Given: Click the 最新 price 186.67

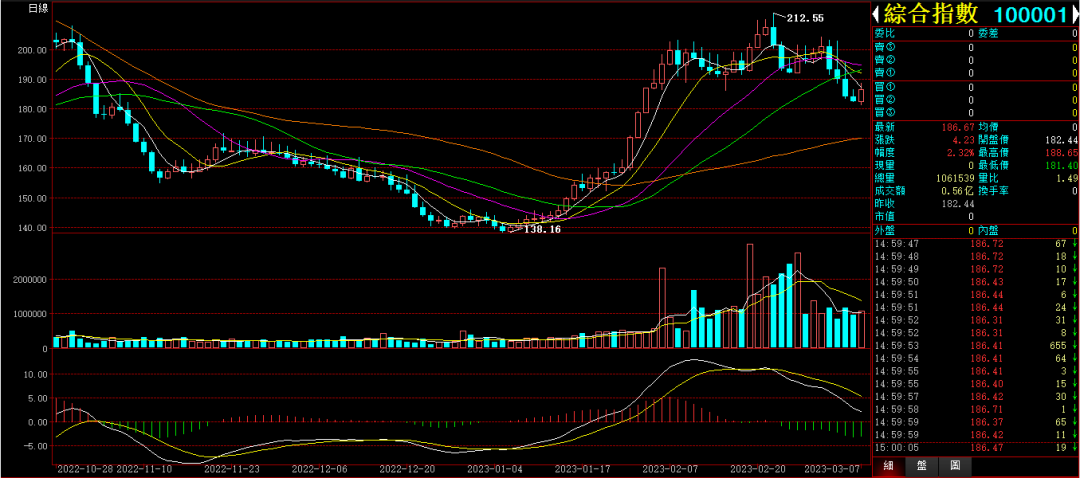Looking at the screenshot, I should [x=956, y=127].
